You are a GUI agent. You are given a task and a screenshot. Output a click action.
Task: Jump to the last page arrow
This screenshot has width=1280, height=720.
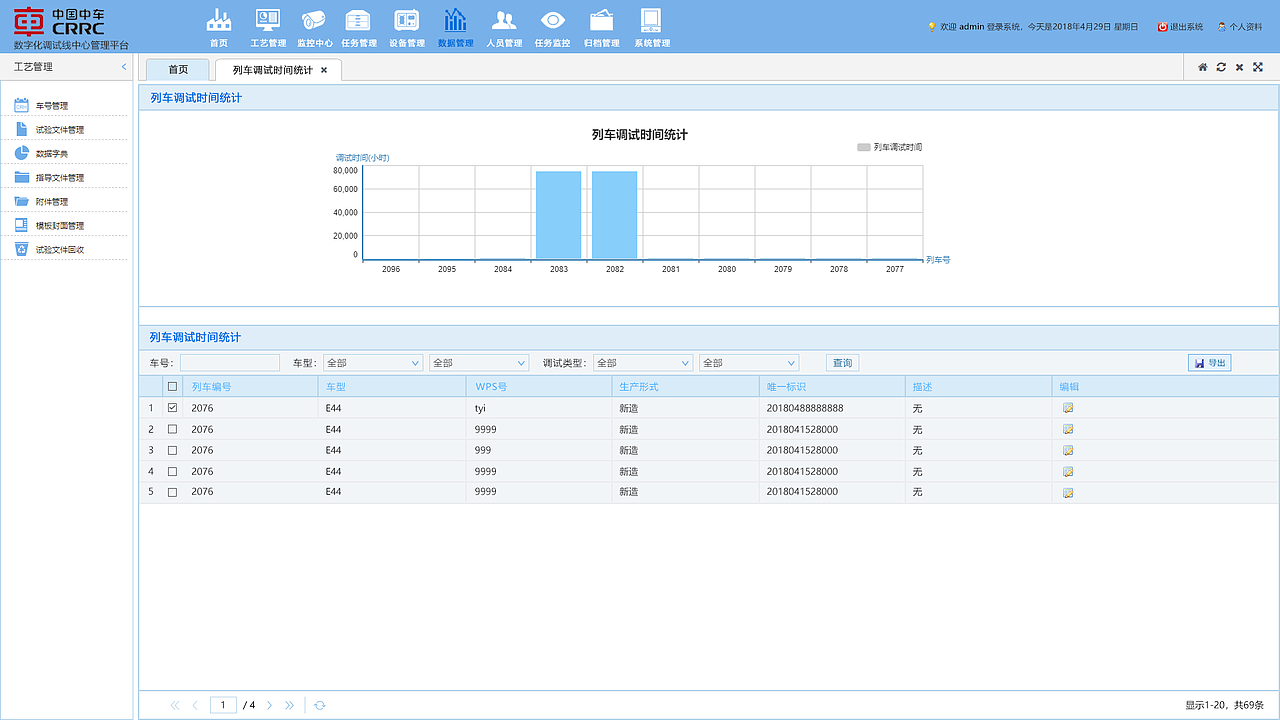289,705
